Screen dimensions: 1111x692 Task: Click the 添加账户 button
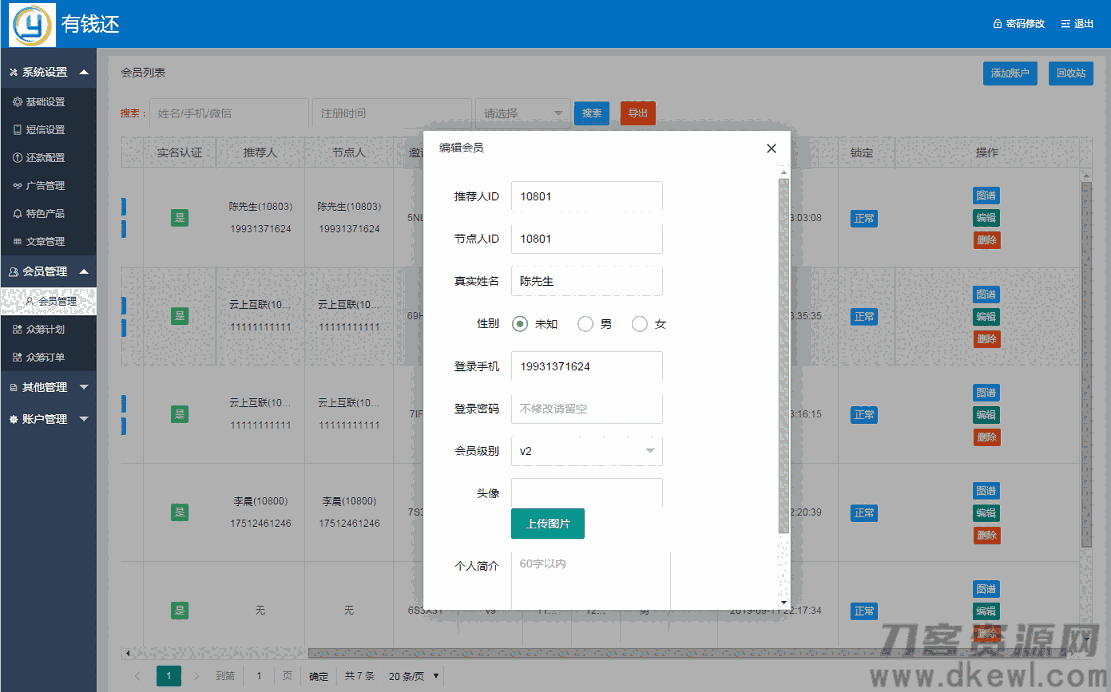tap(1010, 73)
